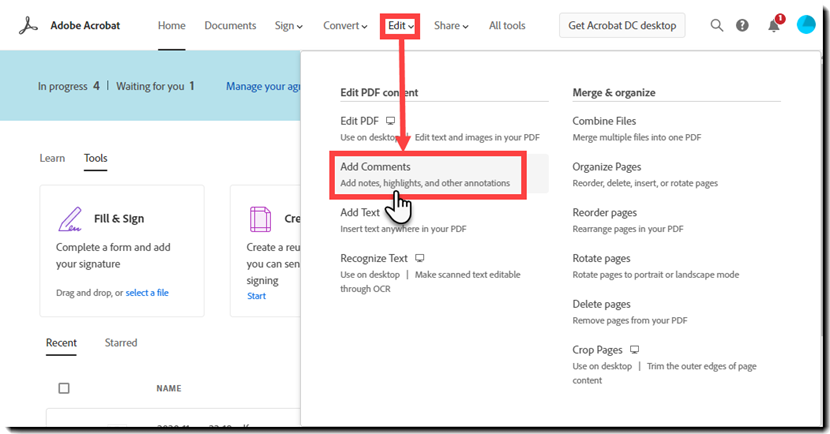Click the In progress 4 status

point(69,86)
